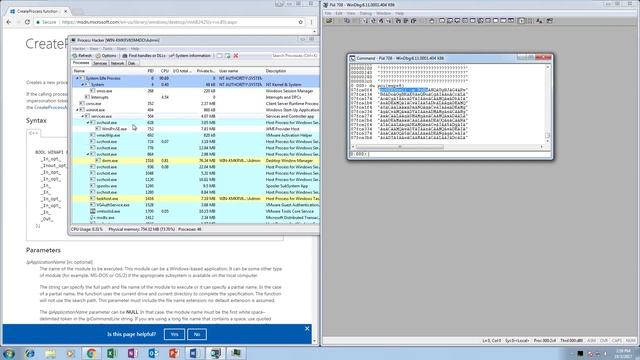Toggle Source mode on in WinDbg toolbar
Screen dimensions: 640x360
pos(522,21)
